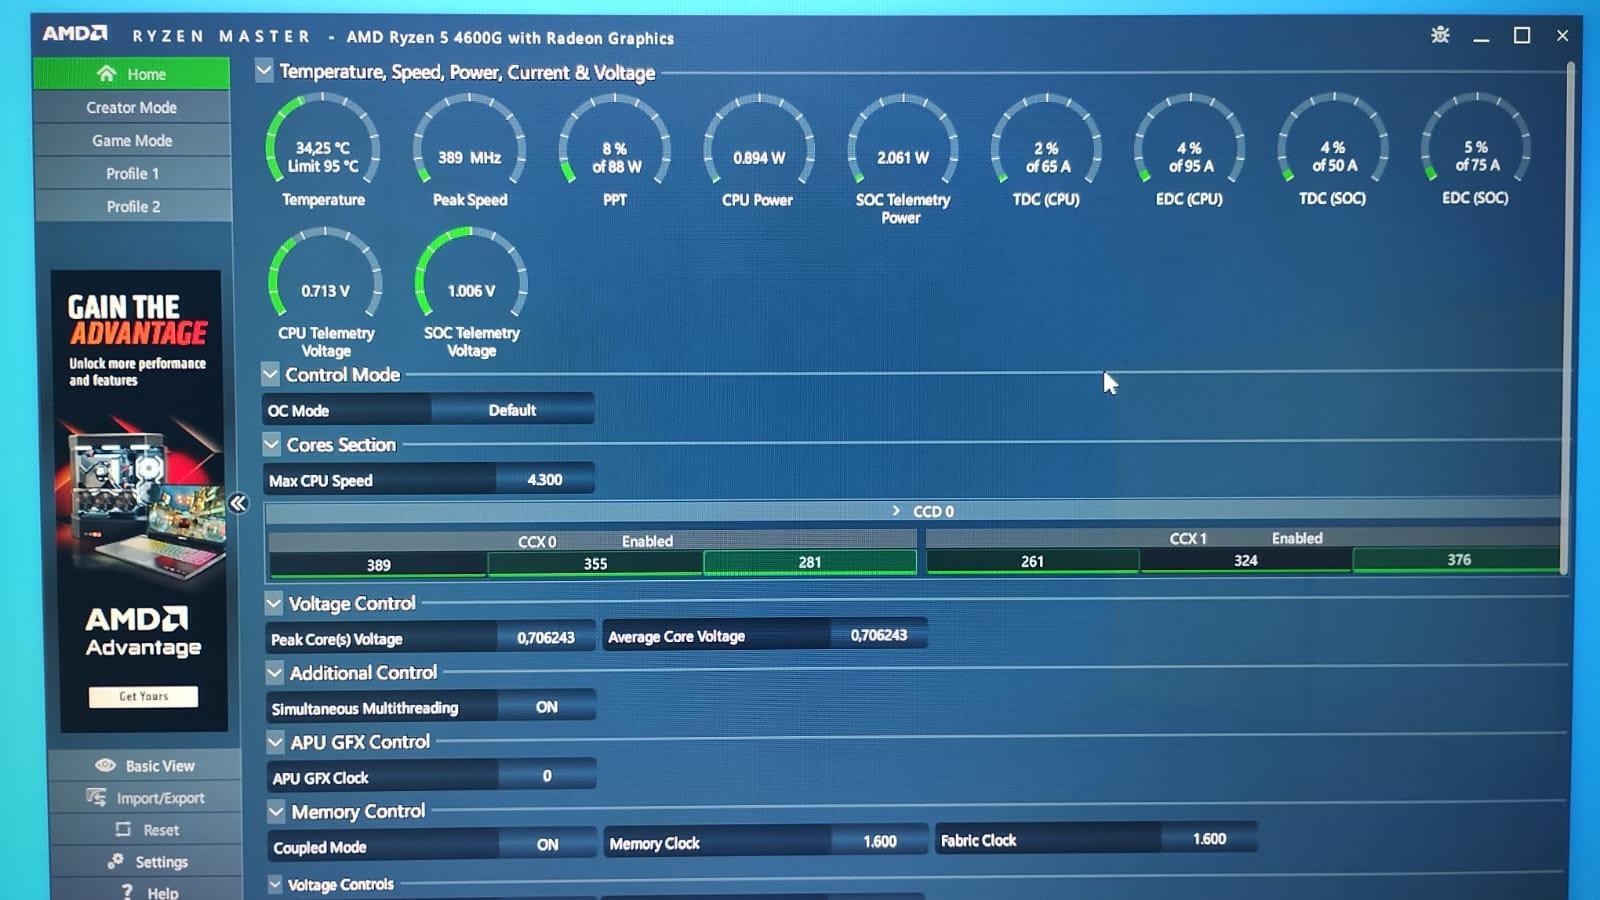Viewport: 1600px width, 900px height.
Task: Click APU GFX Clock value 0
Action: point(547,776)
